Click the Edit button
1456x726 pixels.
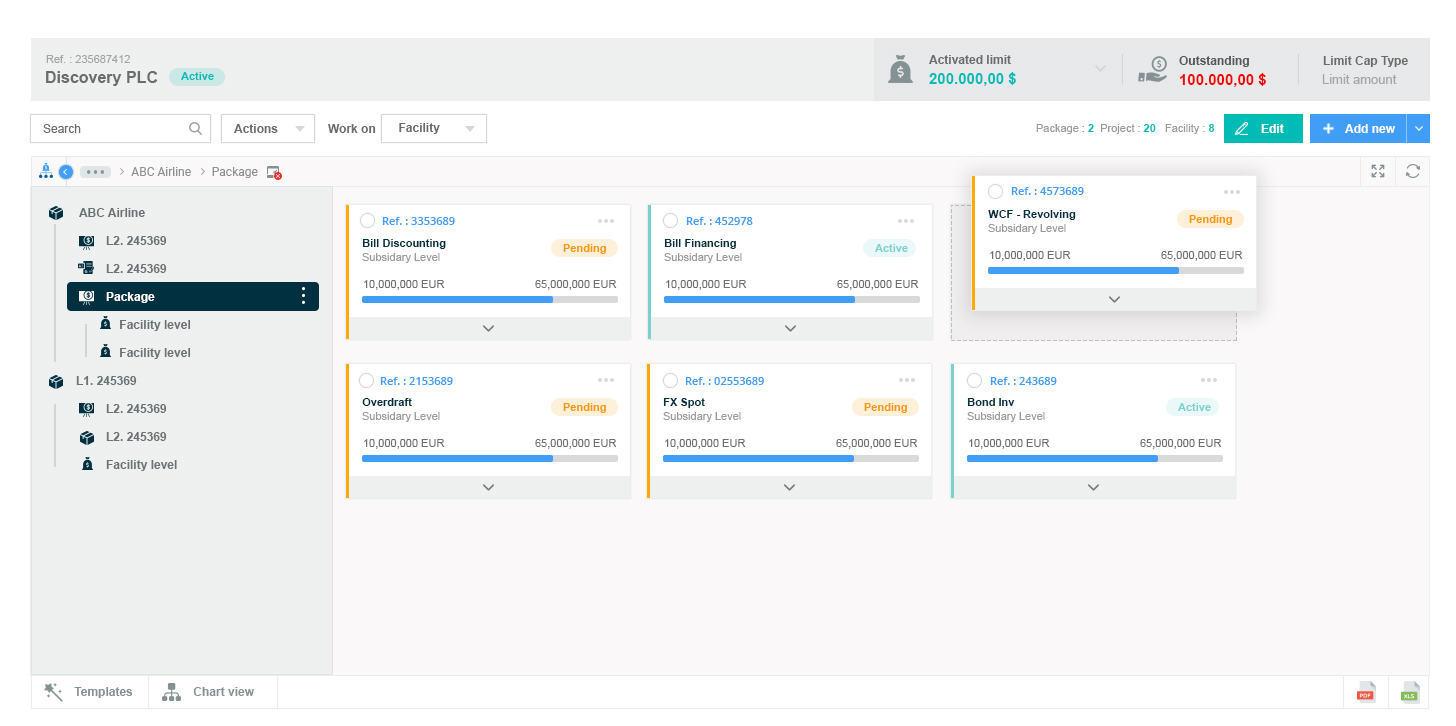coord(1262,129)
